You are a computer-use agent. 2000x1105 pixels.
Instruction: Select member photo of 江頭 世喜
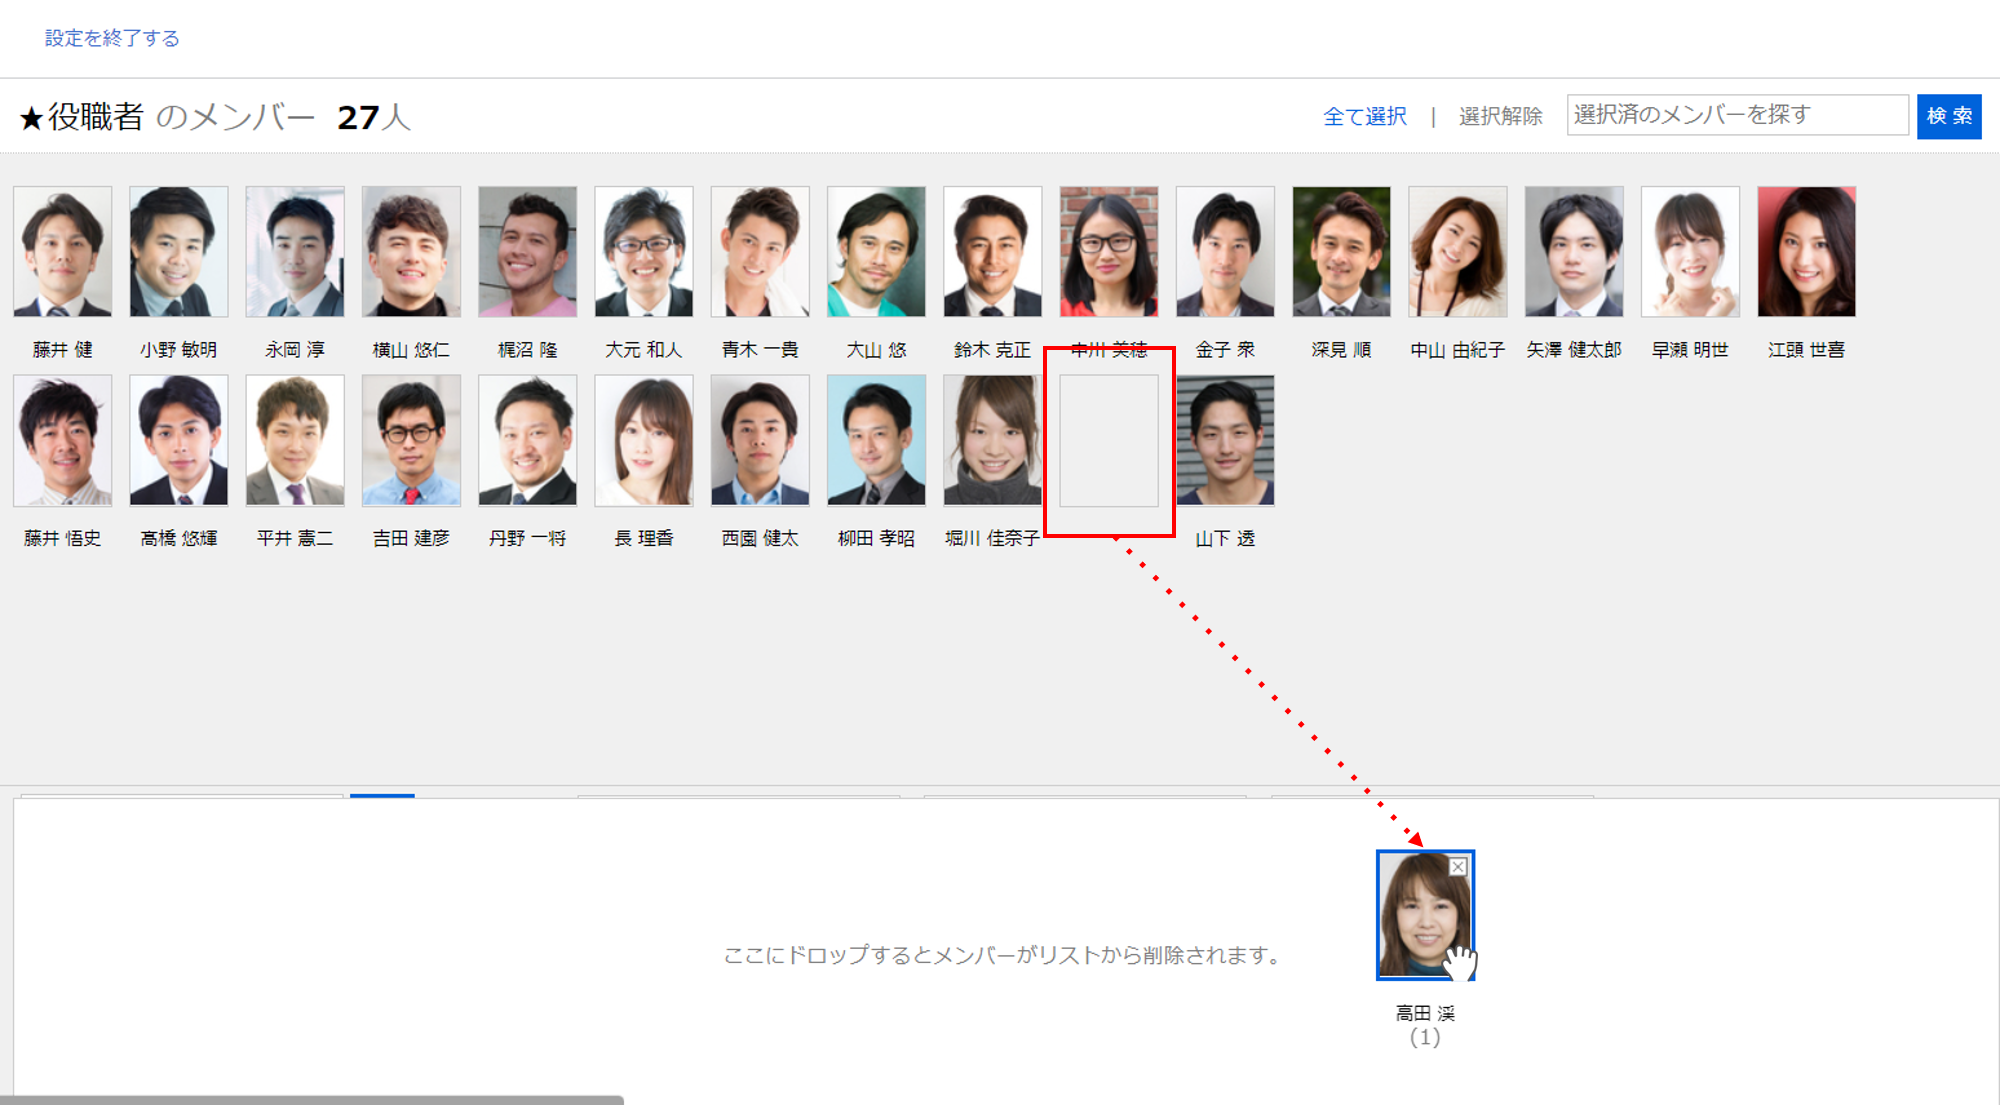click(1806, 252)
